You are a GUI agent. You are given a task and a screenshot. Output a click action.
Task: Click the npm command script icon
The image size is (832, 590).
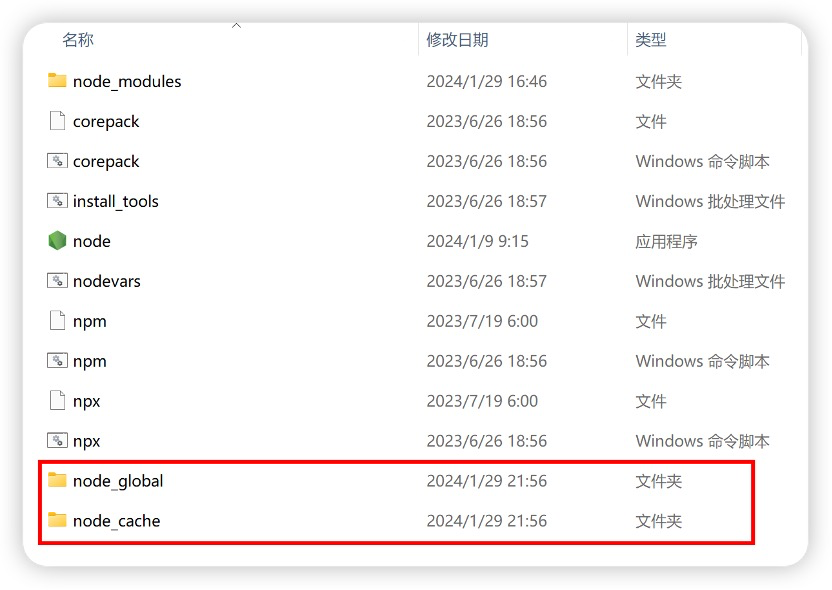coord(57,361)
